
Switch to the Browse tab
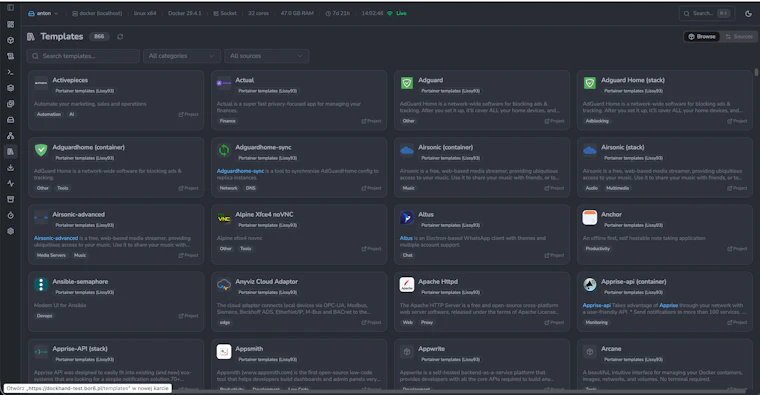702,36
